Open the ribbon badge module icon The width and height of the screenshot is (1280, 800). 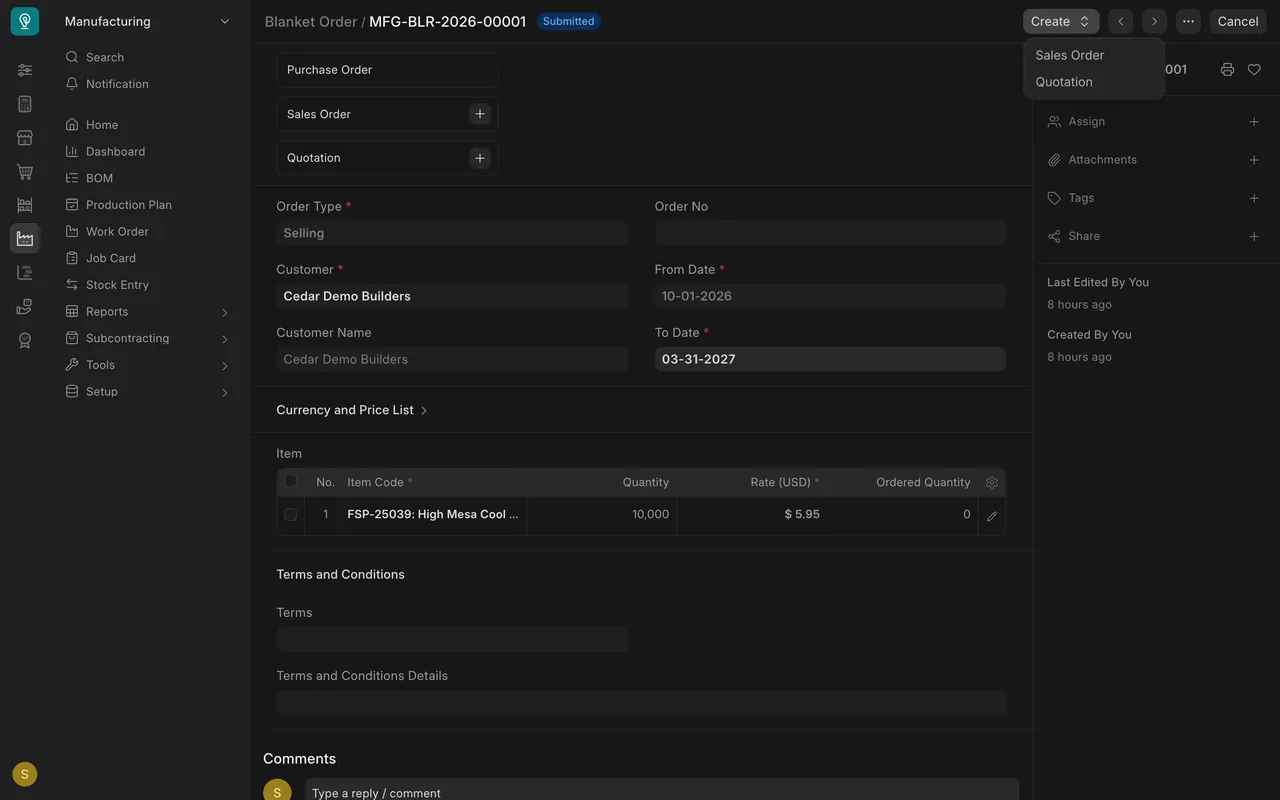tap(25, 340)
